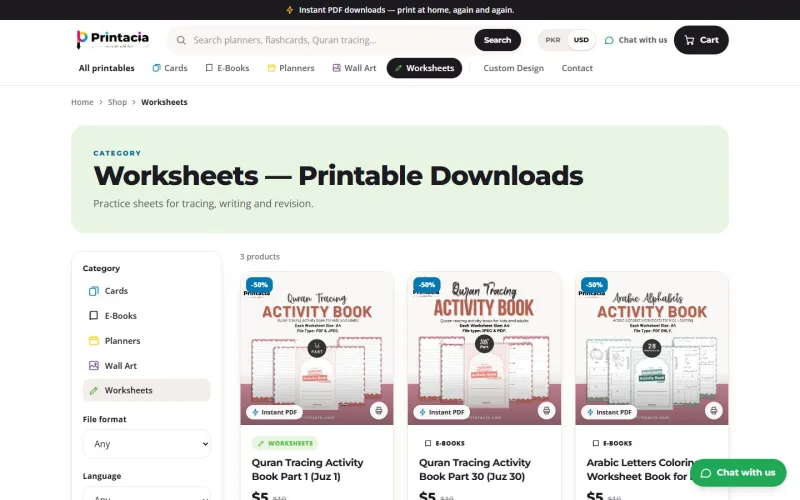
Task: Click Instant PDF badge on Arabic Letters card
Action: point(609,412)
